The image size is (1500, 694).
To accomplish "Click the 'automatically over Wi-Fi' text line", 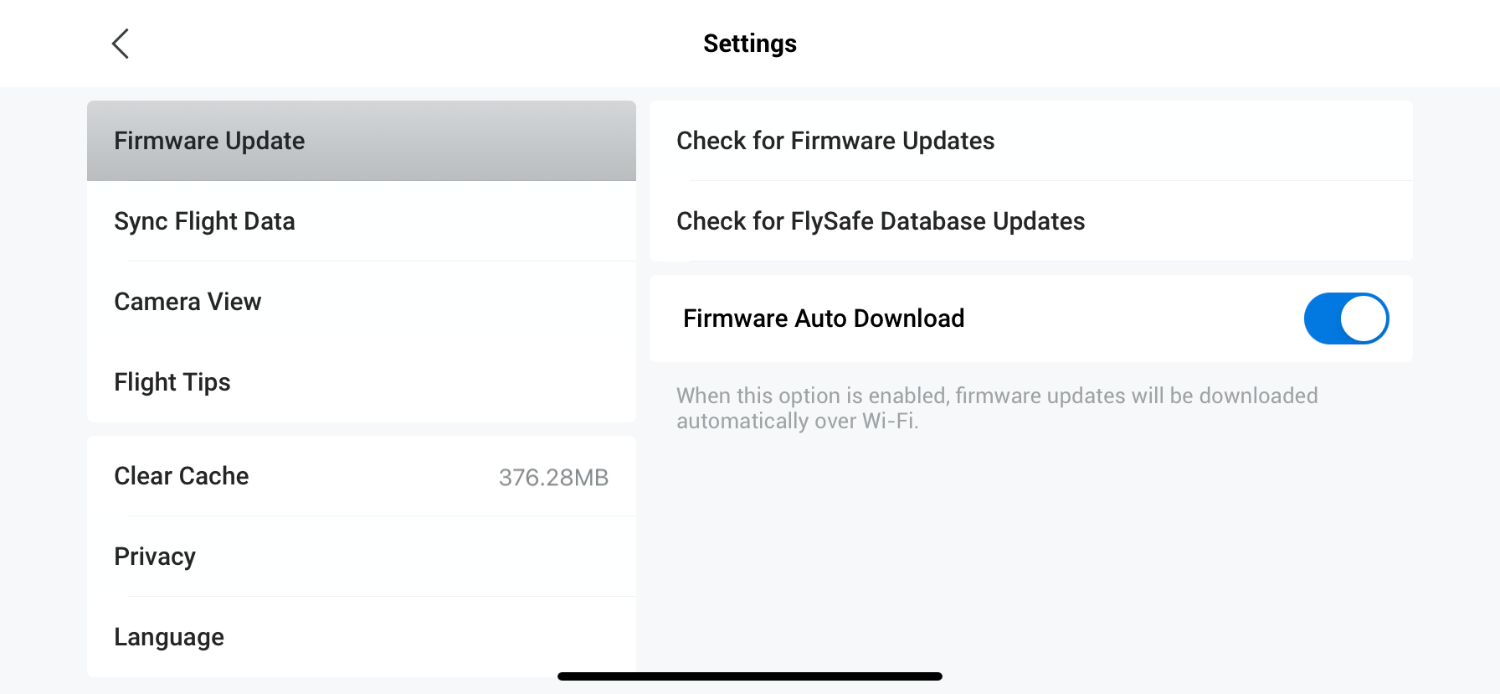I will coord(797,421).
